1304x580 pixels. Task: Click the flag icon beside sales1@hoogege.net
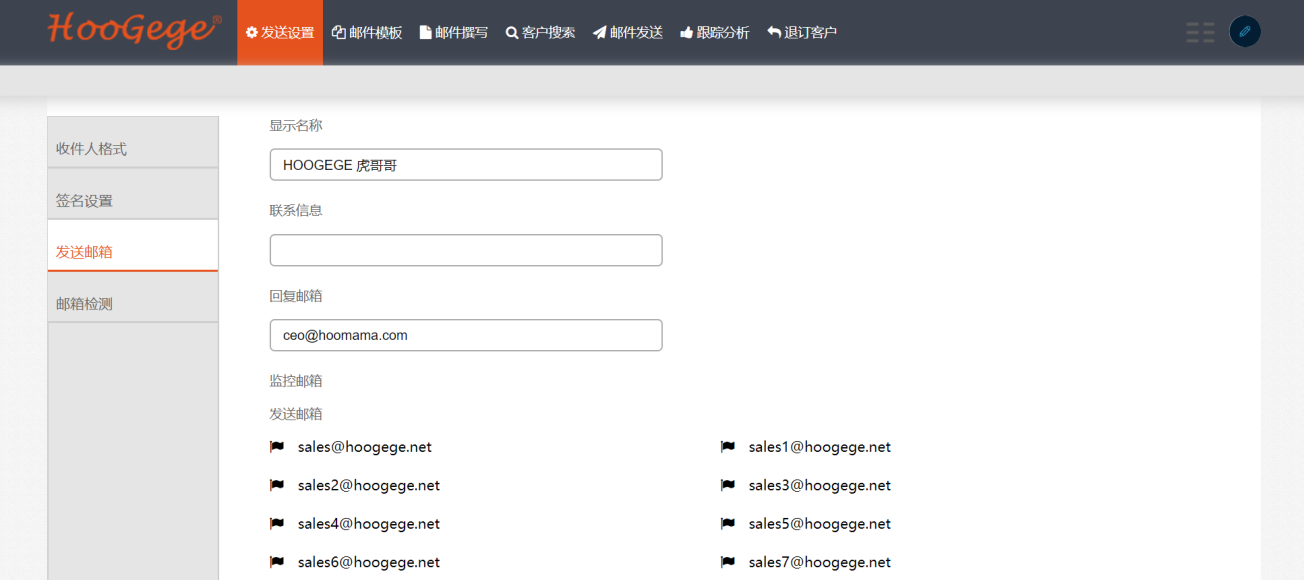tap(728, 447)
